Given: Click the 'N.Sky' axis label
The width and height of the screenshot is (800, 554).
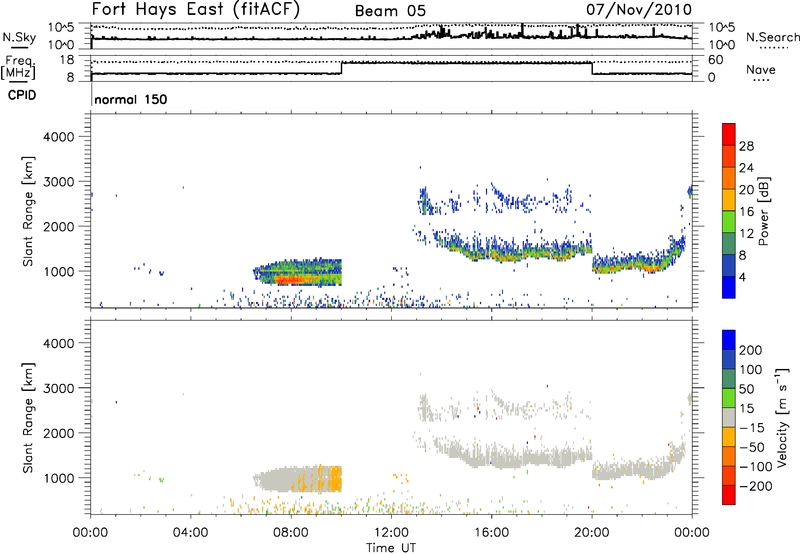Looking at the screenshot, I should 19,37.
